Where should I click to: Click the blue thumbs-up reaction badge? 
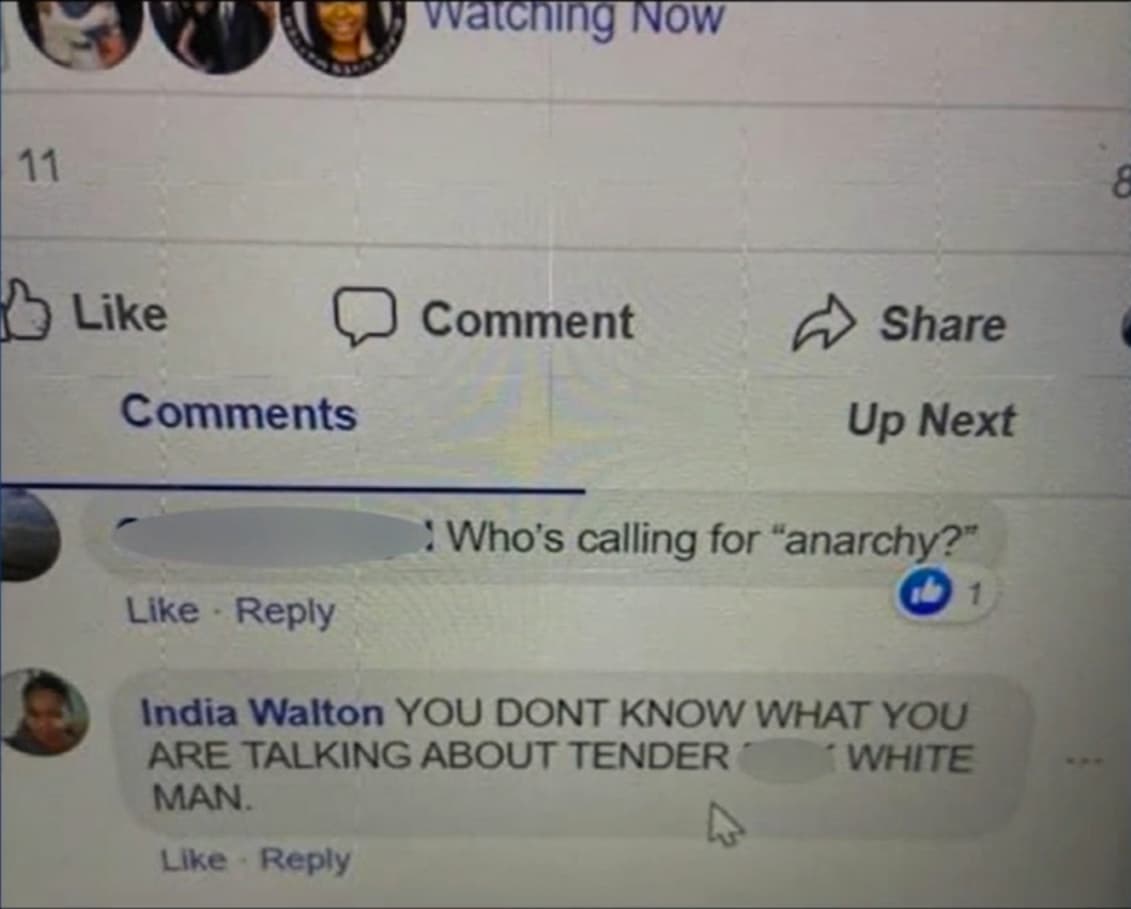click(923, 593)
